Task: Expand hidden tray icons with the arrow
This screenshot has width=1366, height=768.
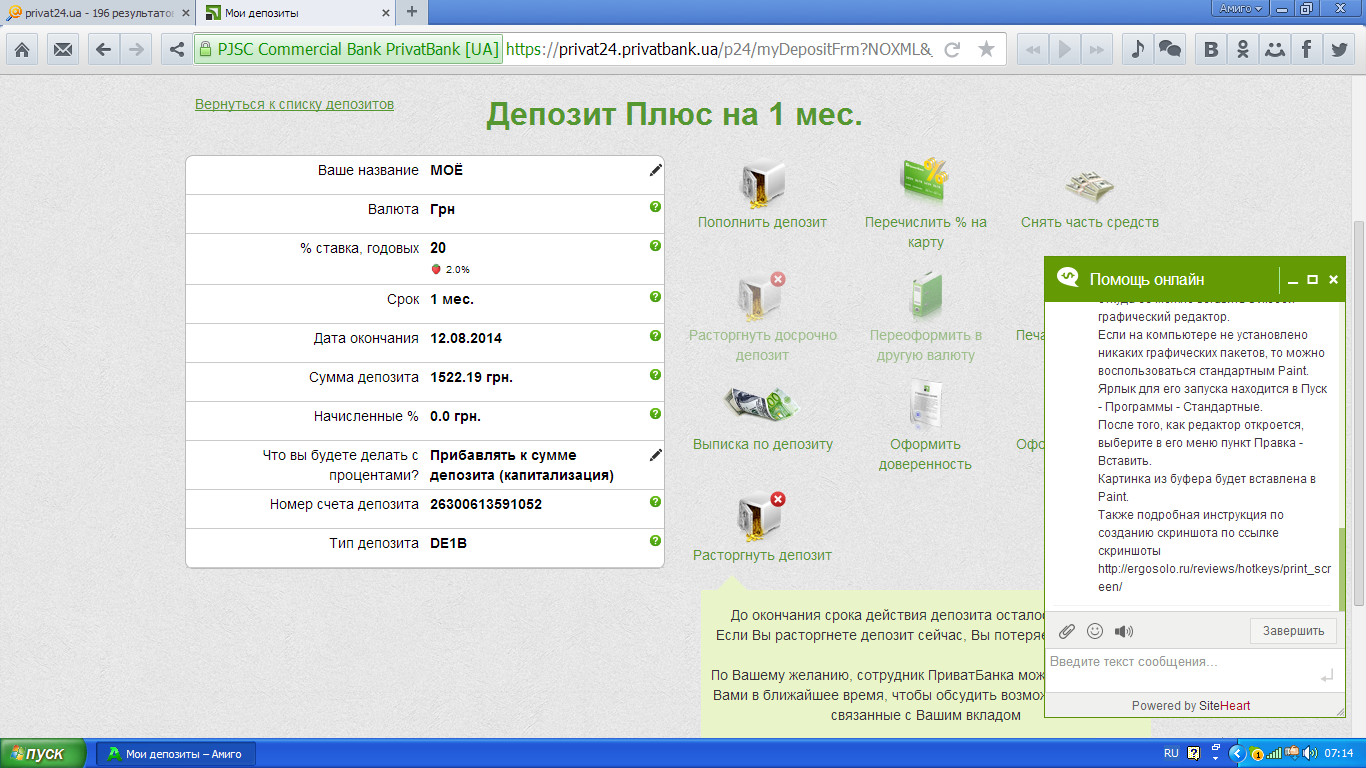Action: [1237, 753]
